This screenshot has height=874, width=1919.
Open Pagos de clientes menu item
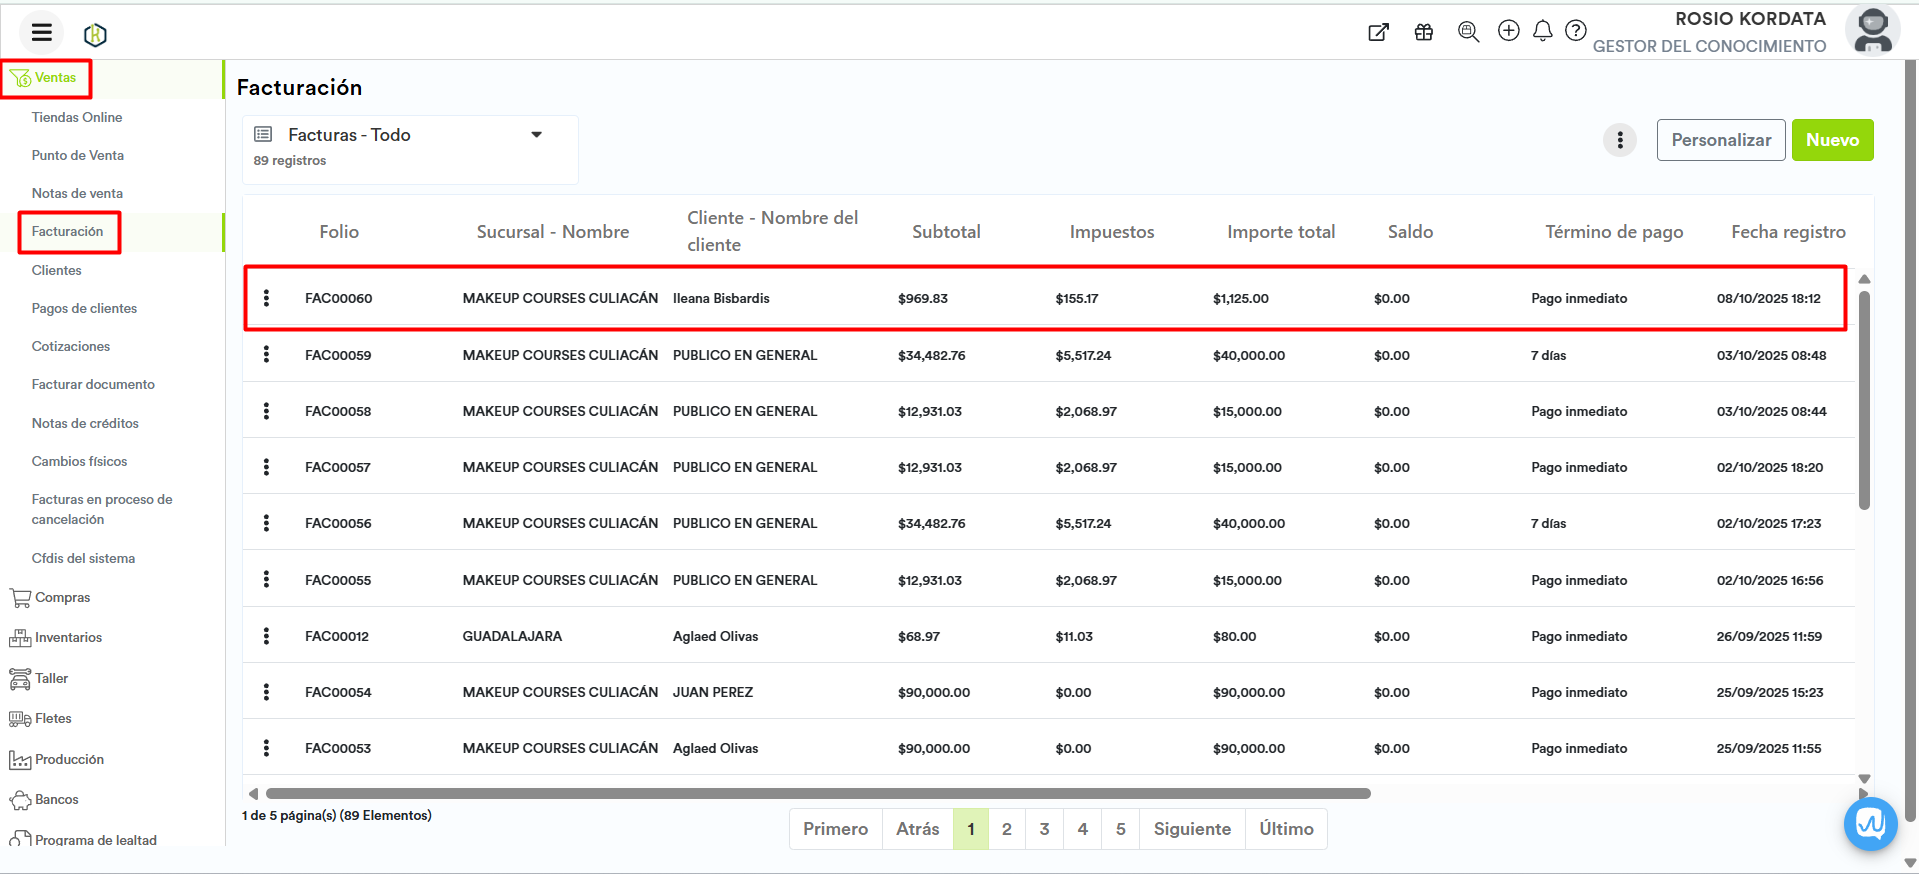pyautogui.click(x=84, y=308)
